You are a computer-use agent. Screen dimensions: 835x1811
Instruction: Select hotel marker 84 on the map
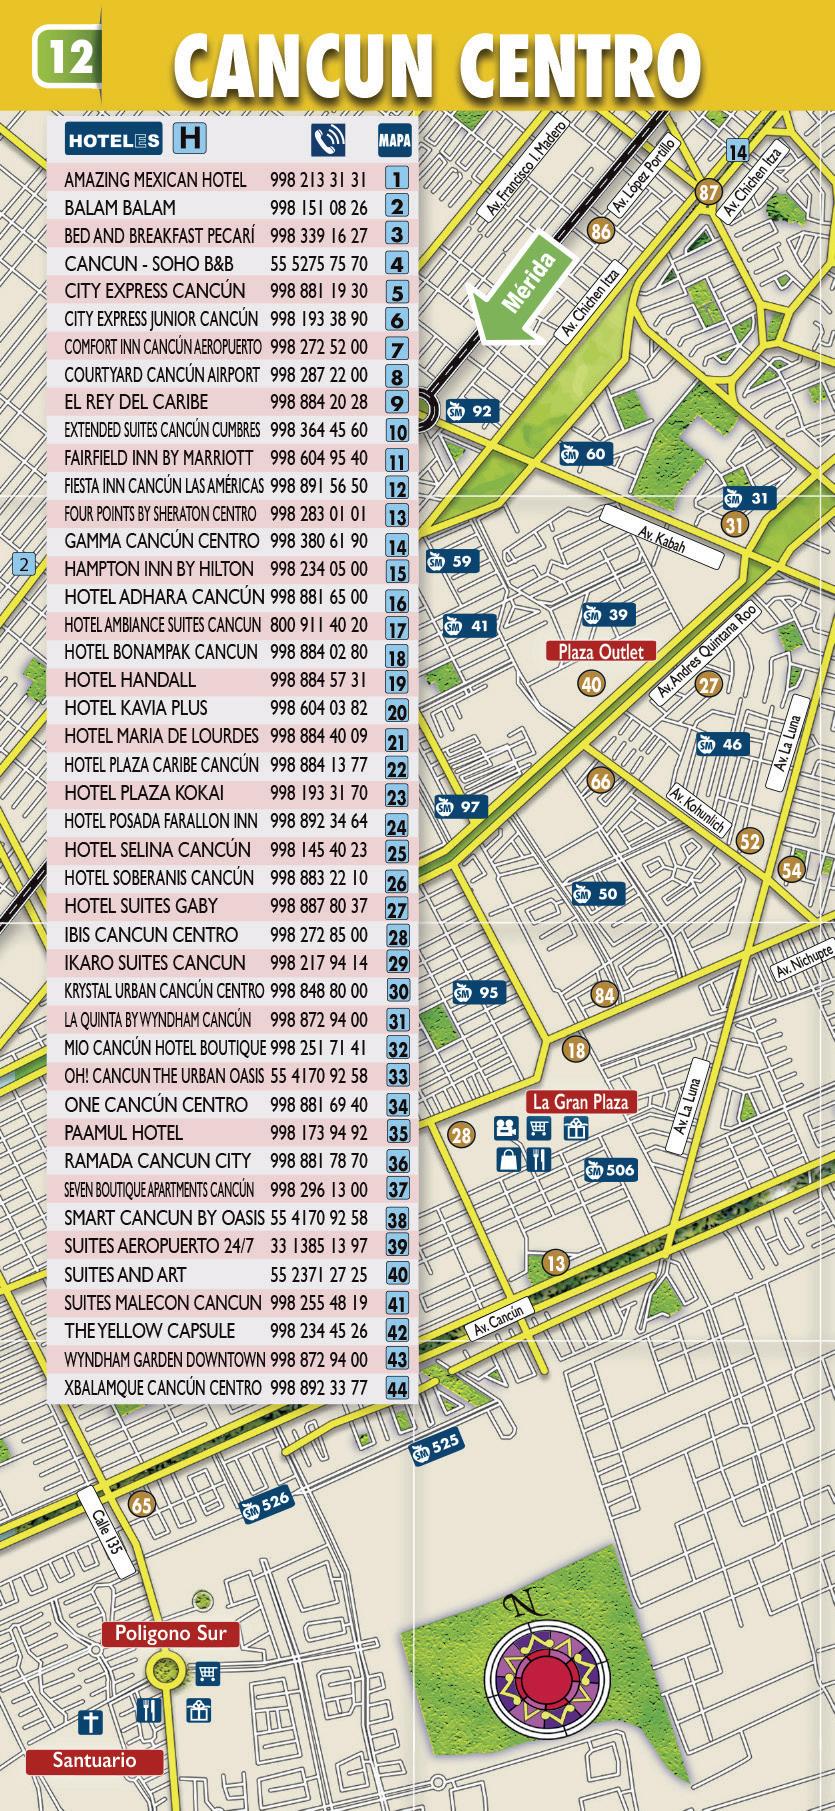point(604,994)
